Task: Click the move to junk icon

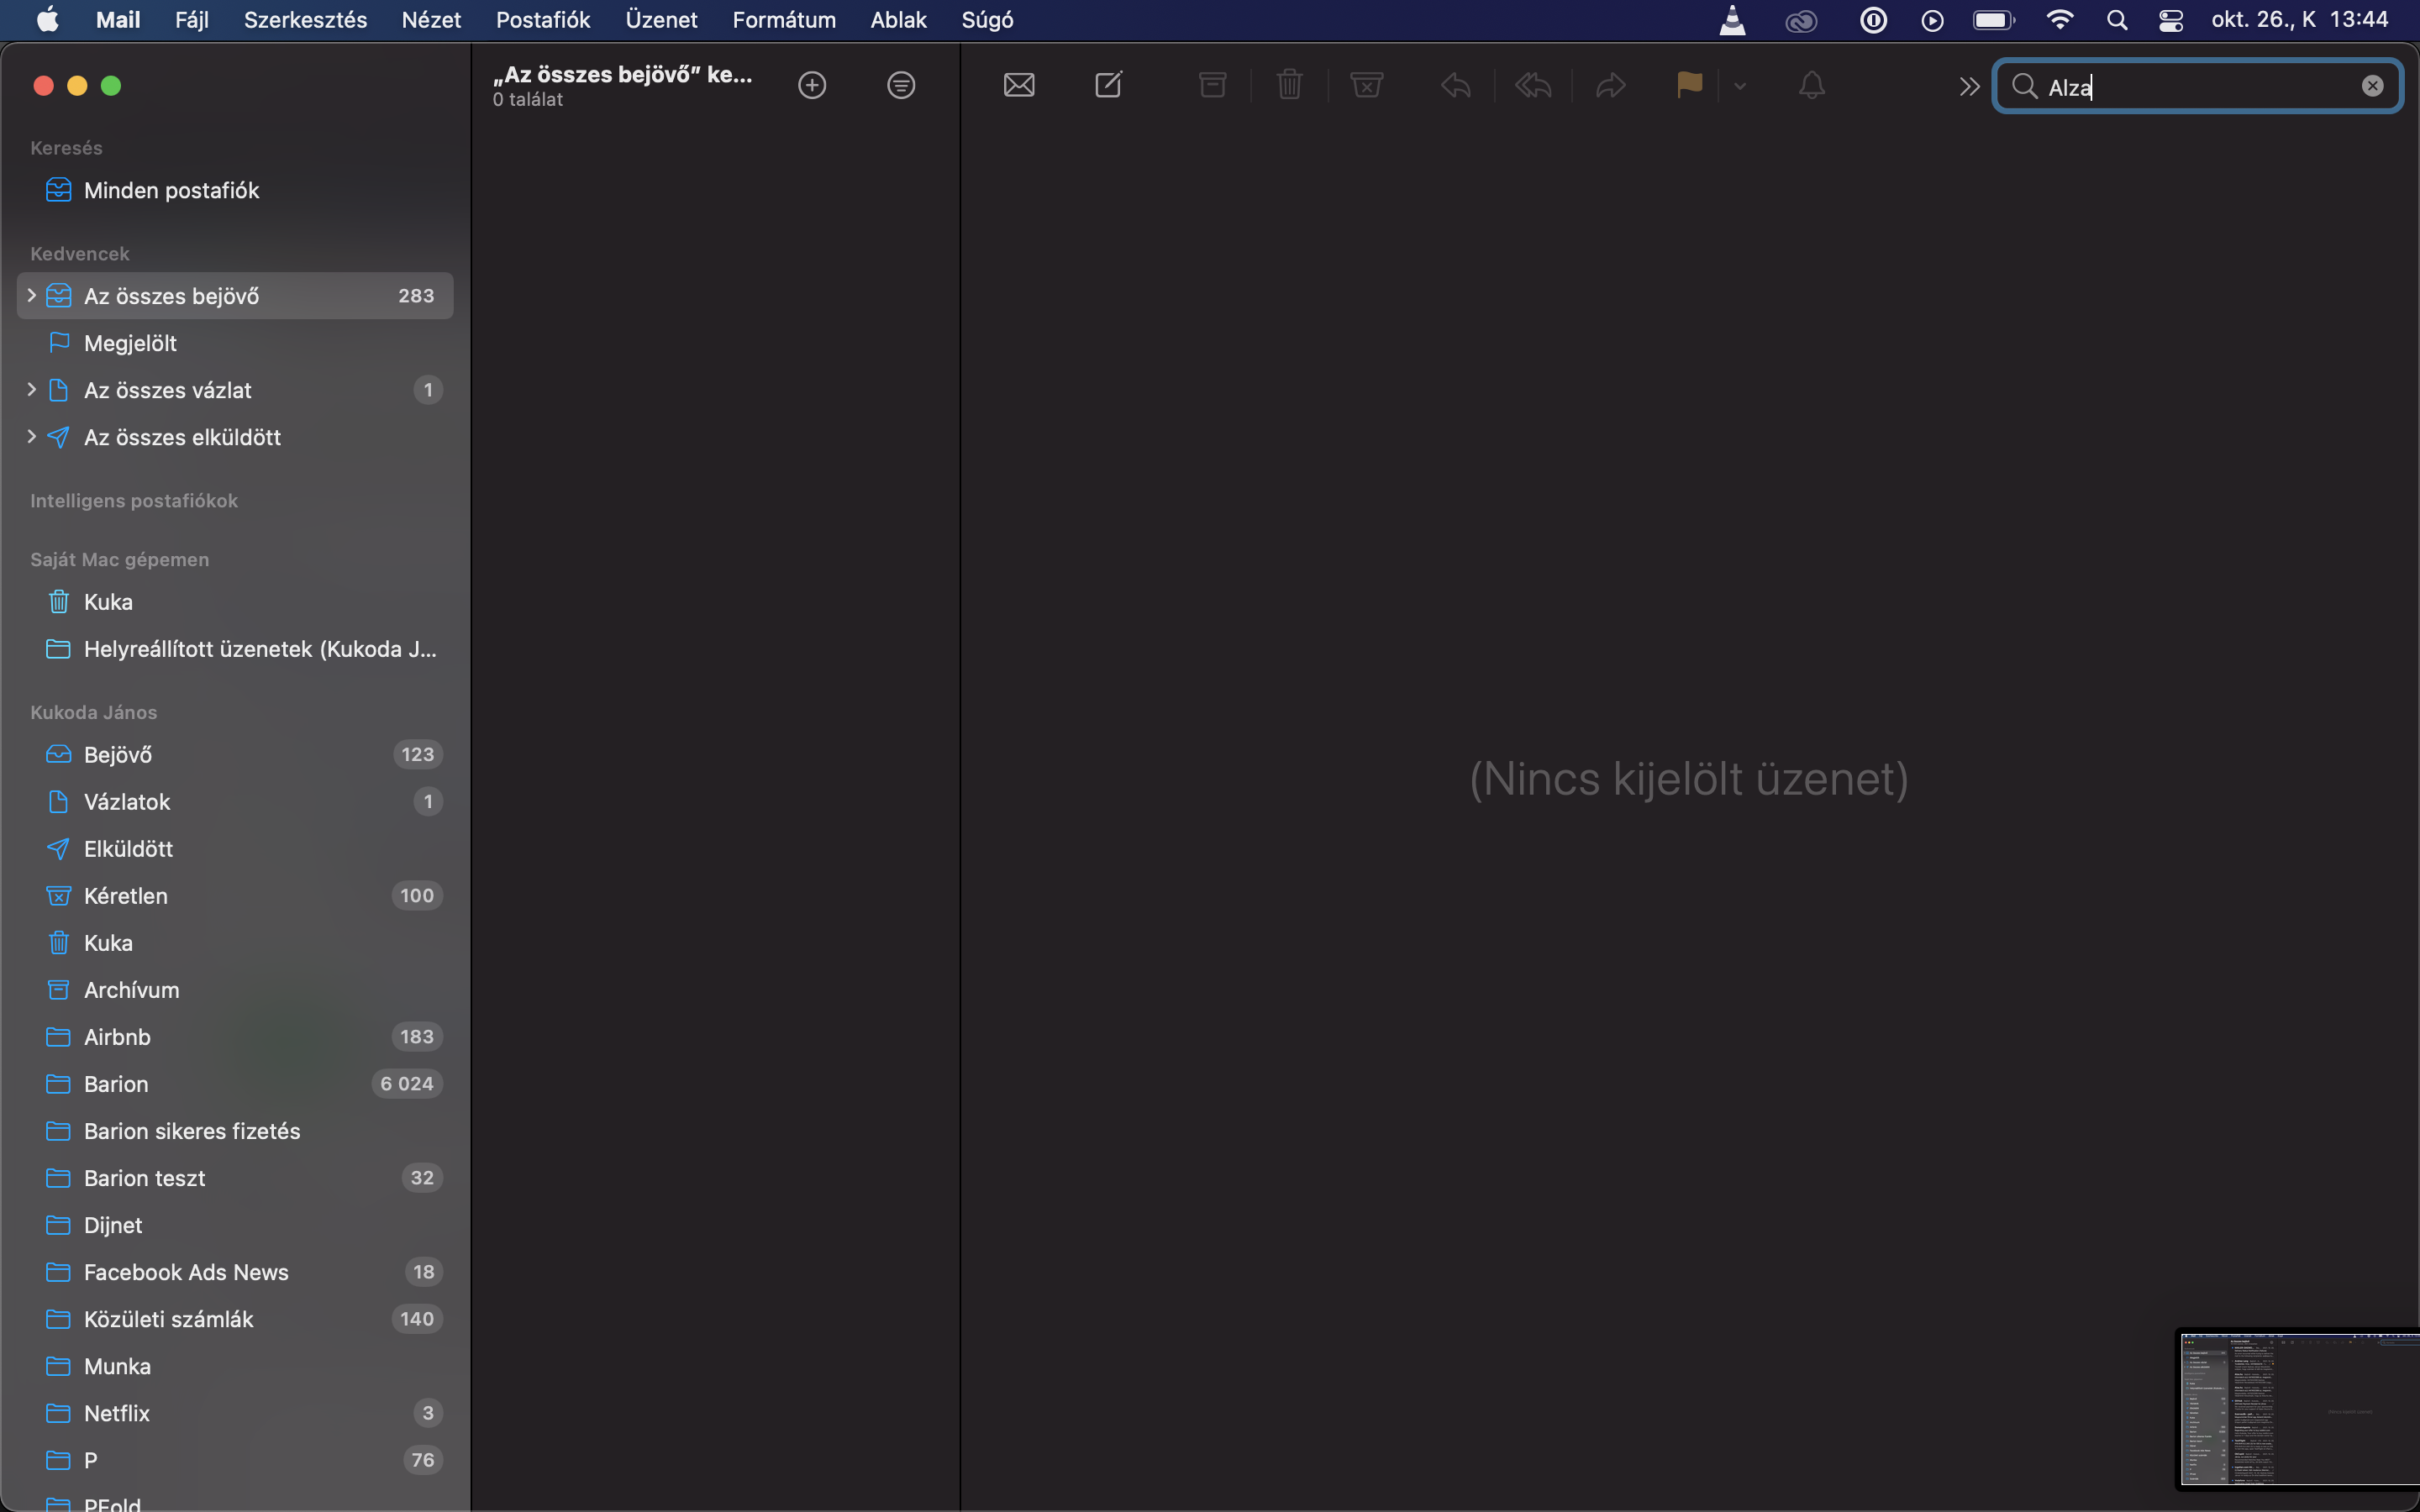Action: (1368, 84)
